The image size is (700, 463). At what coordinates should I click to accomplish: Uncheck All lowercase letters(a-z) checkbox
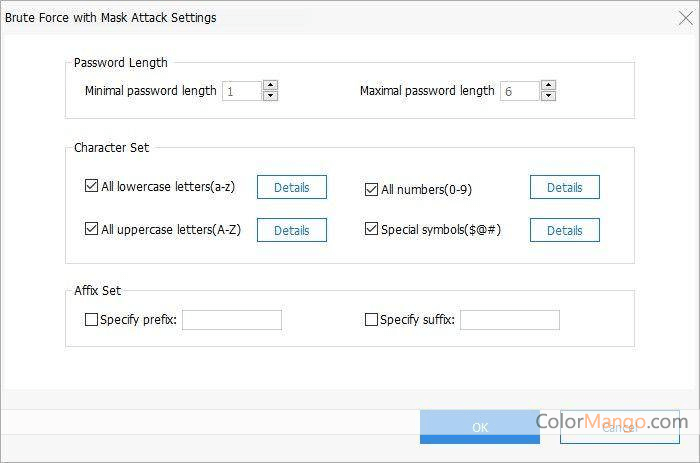pos(92,187)
